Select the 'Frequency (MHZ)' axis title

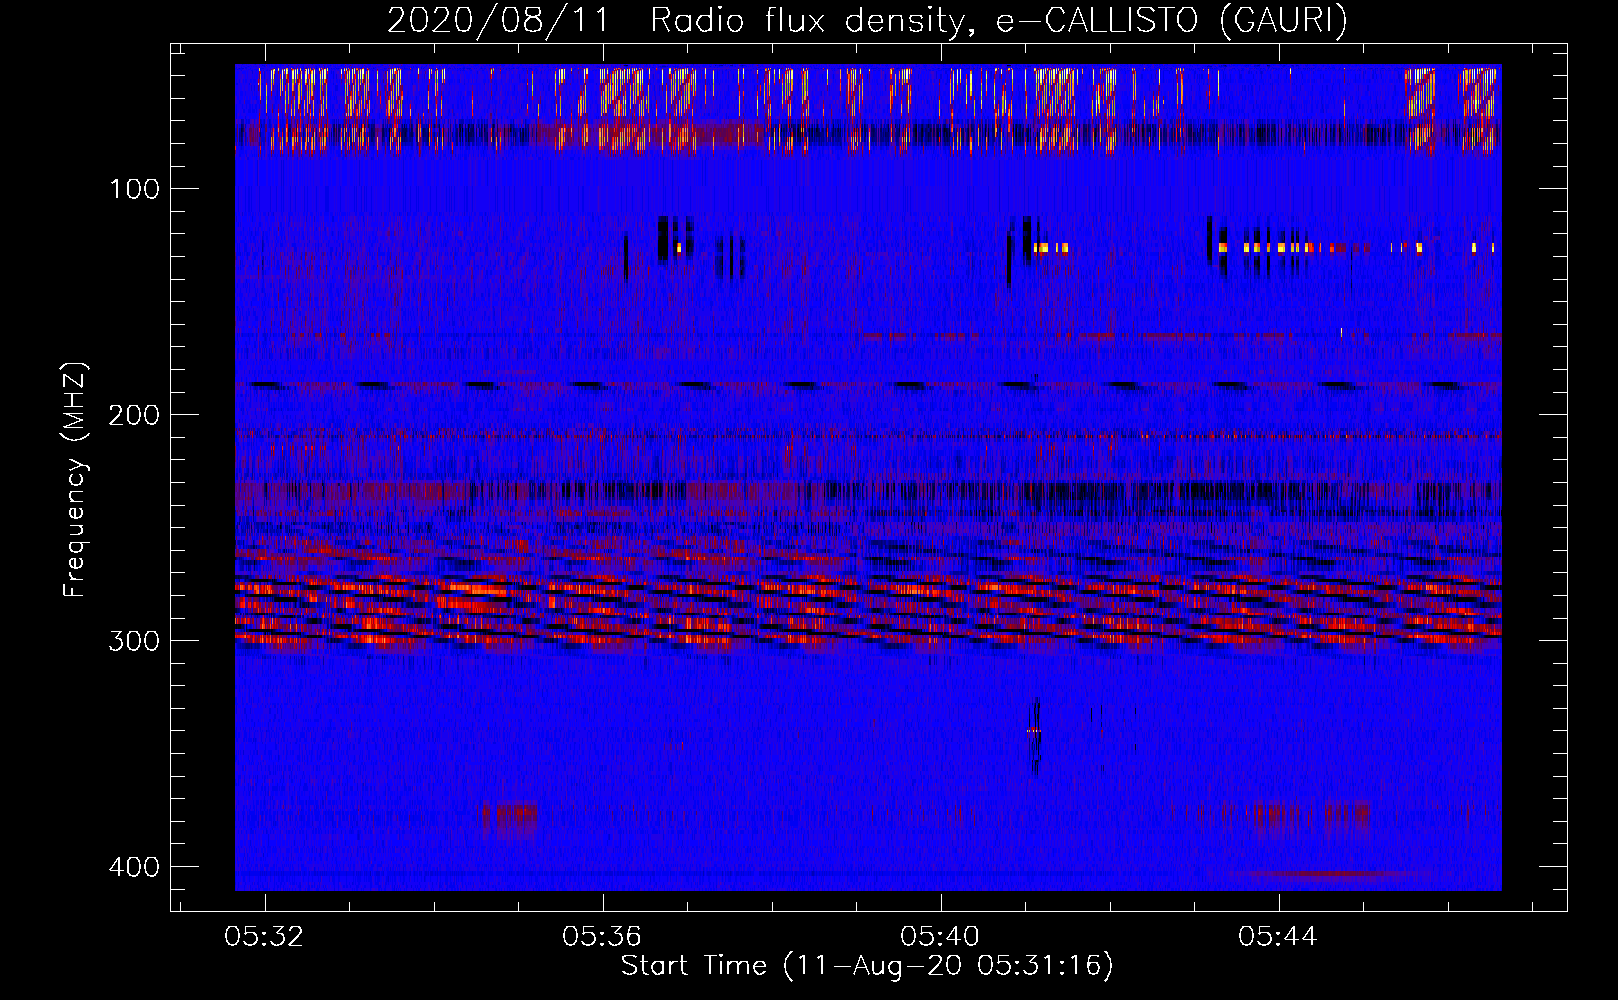(x=75, y=479)
